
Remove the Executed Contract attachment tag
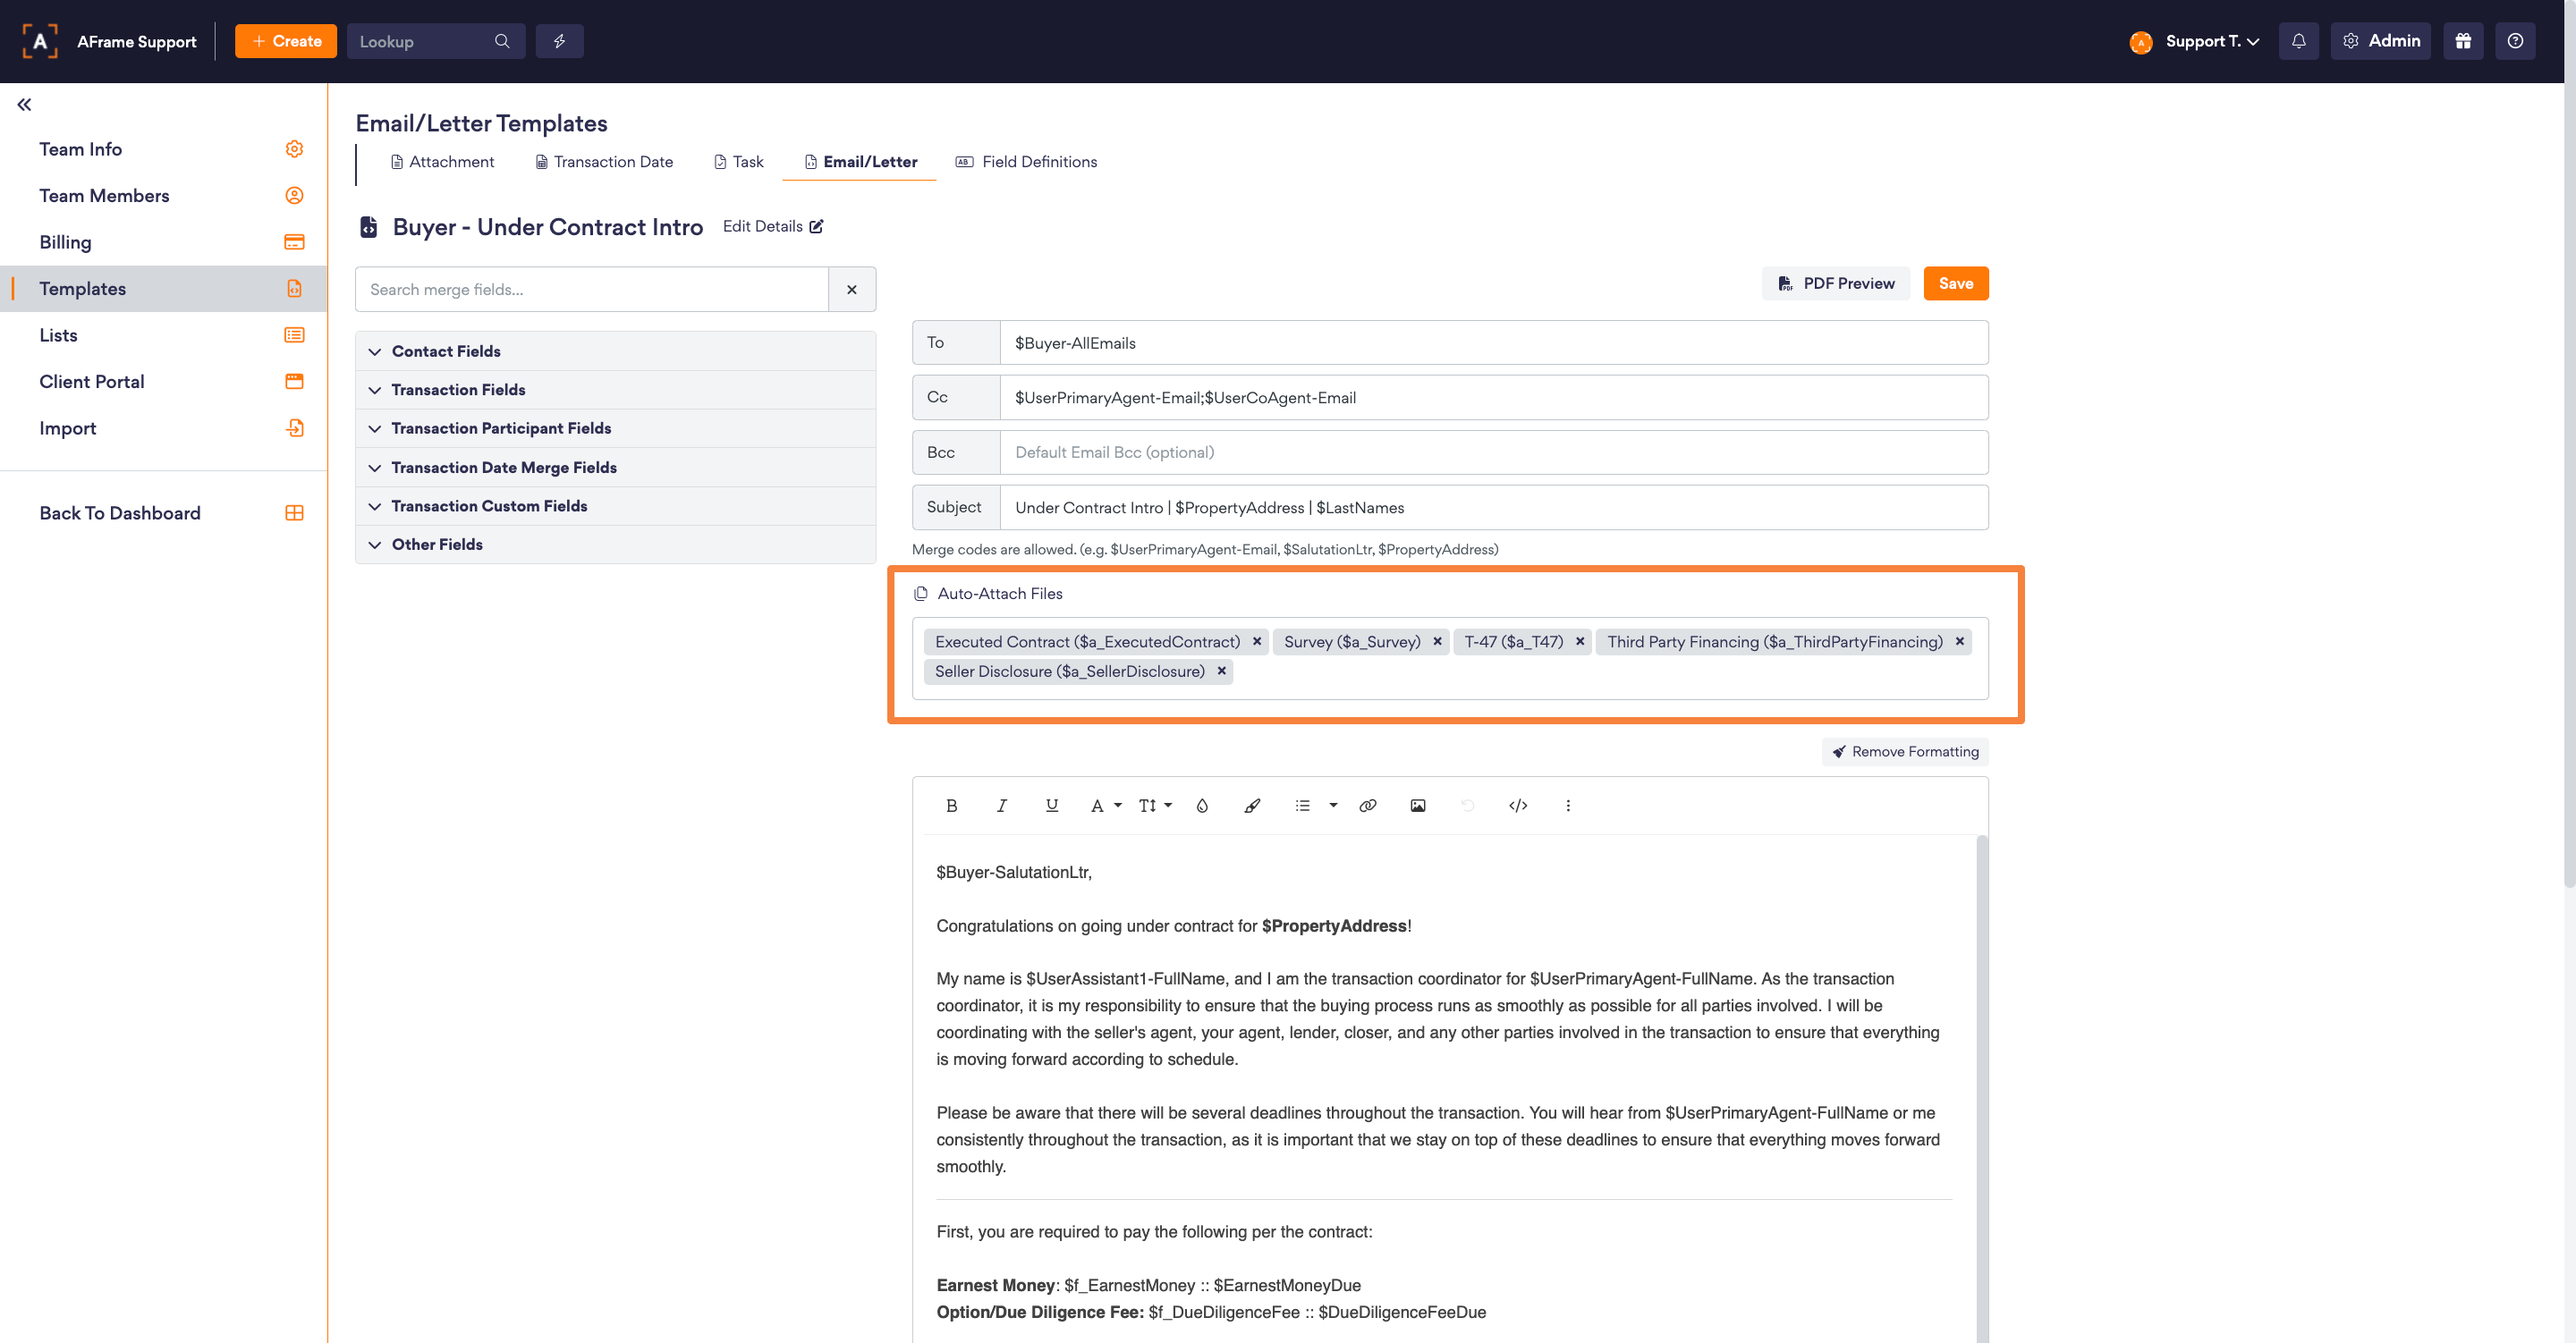pos(1256,641)
